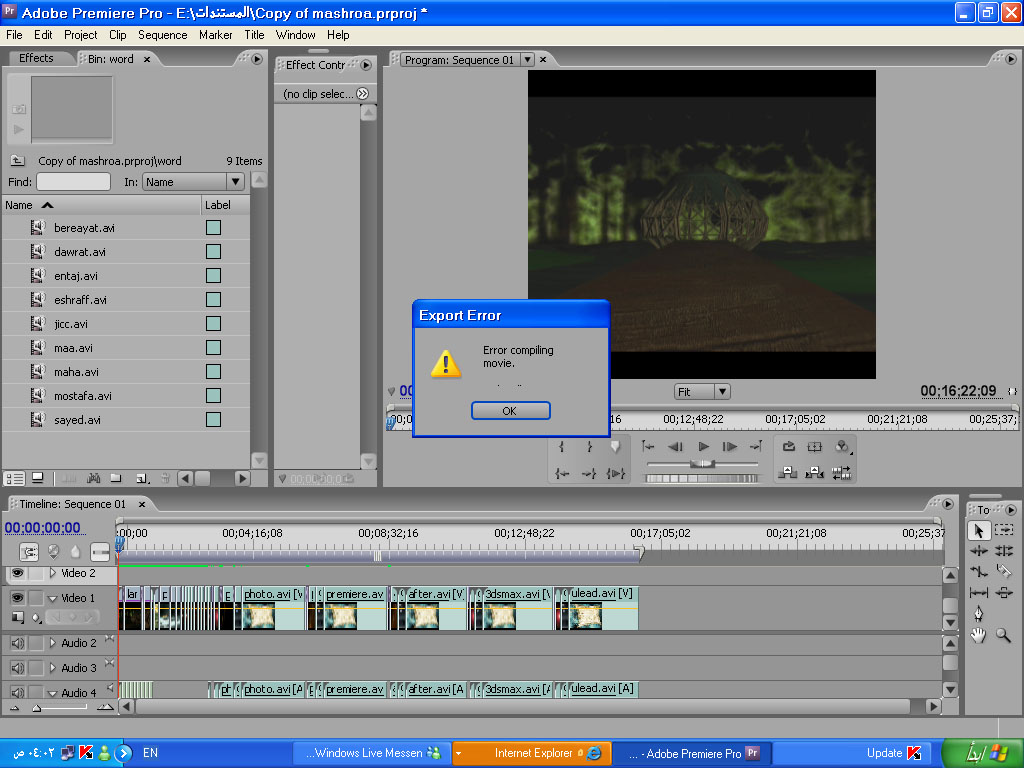
Task: Toggle Video 1 track eye visibility
Action: pyautogui.click(x=18, y=598)
